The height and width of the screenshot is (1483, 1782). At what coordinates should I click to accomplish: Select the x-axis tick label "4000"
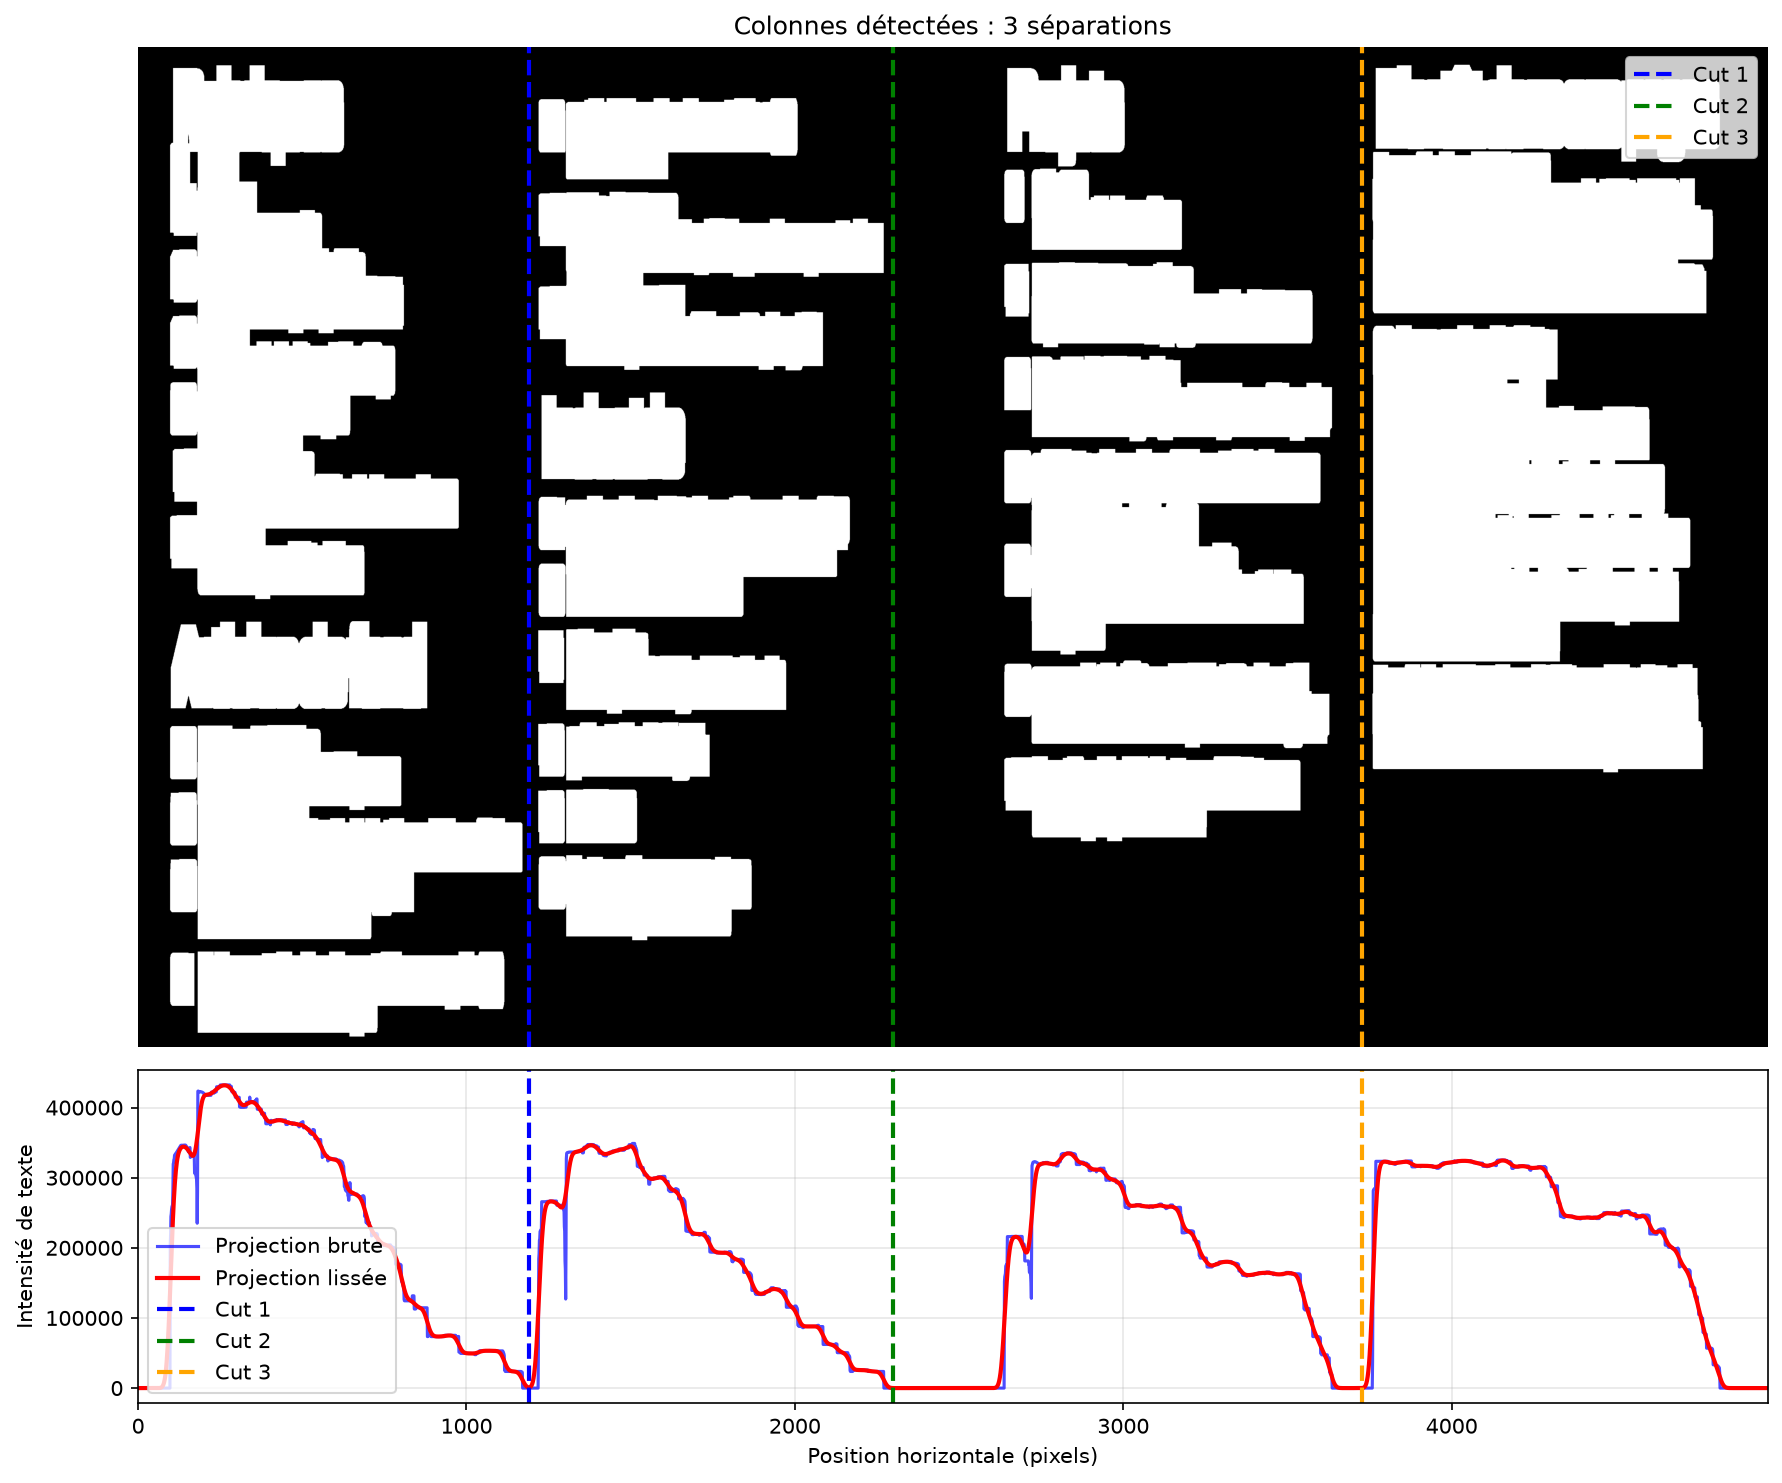pos(1451,1427)
